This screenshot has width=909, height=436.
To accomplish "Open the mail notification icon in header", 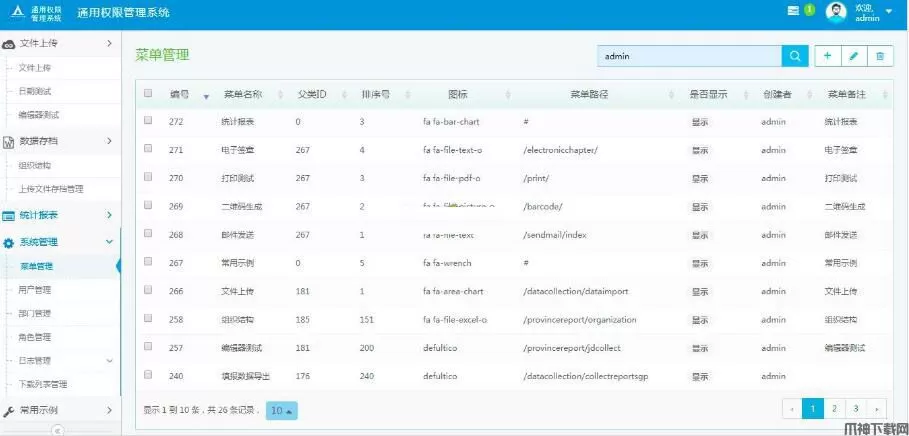I will pos(793,11).
